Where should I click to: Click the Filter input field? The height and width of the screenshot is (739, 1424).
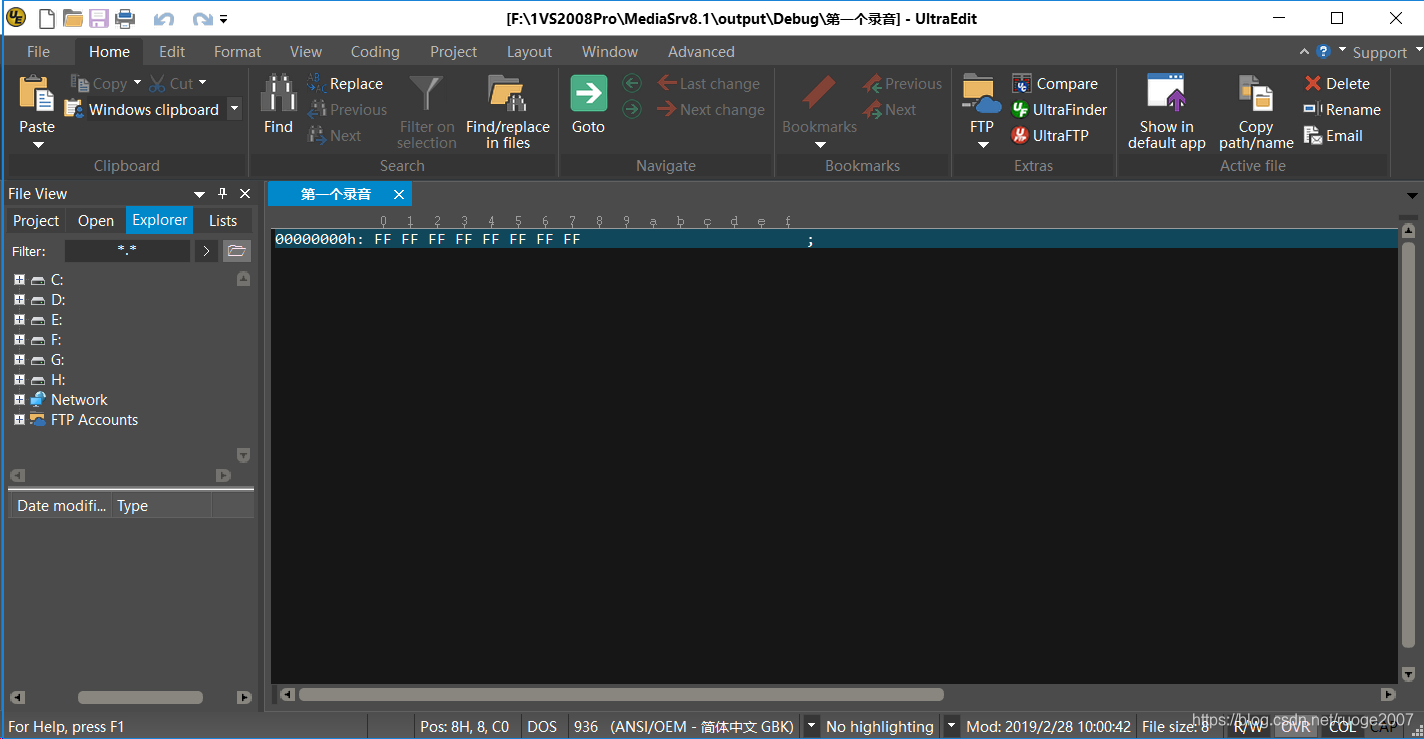(x=127, y=251)
